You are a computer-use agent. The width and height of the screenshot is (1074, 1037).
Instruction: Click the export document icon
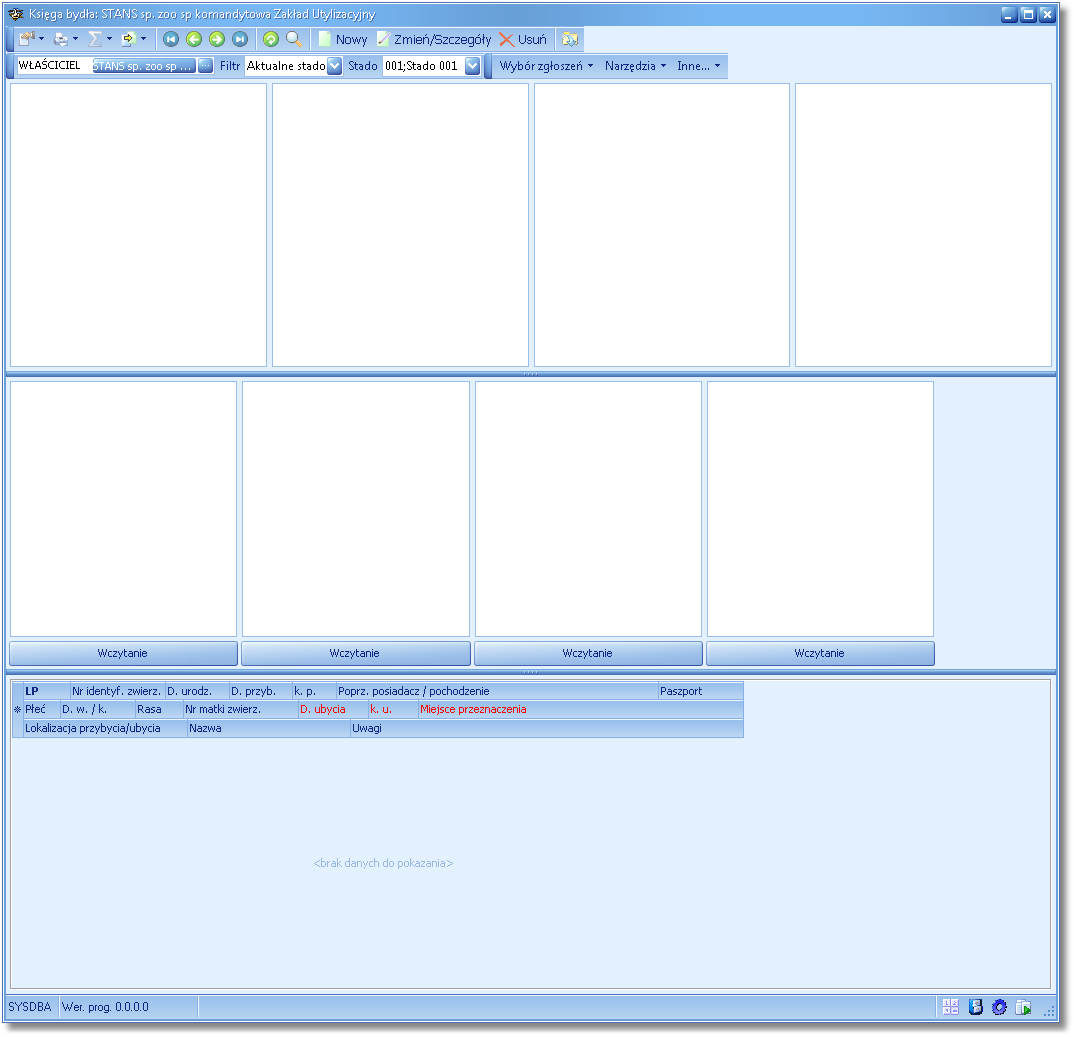click(x=128, y=39)
